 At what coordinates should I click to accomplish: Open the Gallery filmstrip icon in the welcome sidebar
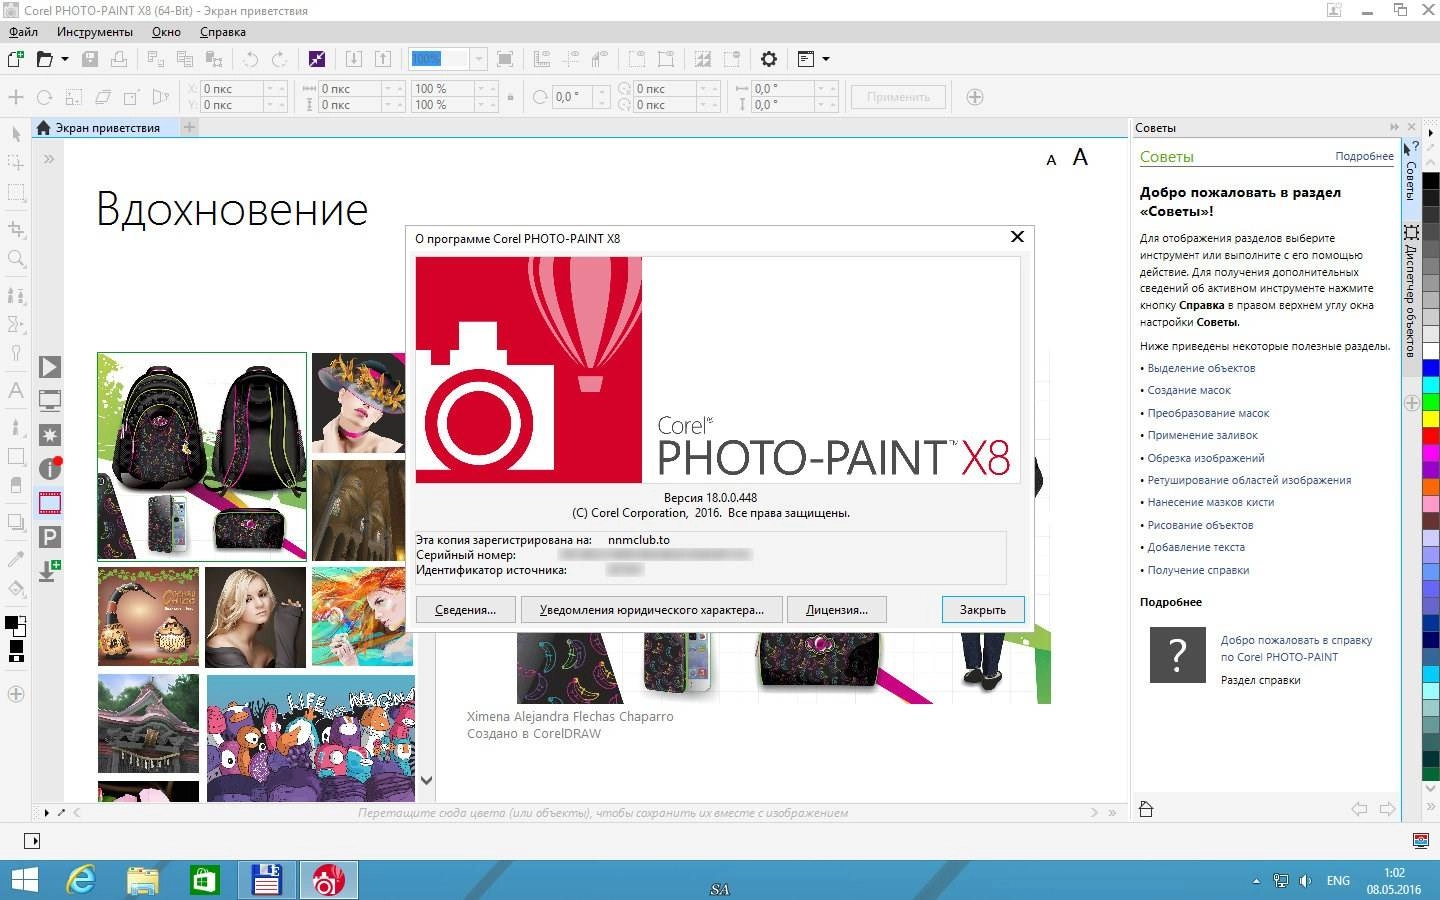point(50,503)
